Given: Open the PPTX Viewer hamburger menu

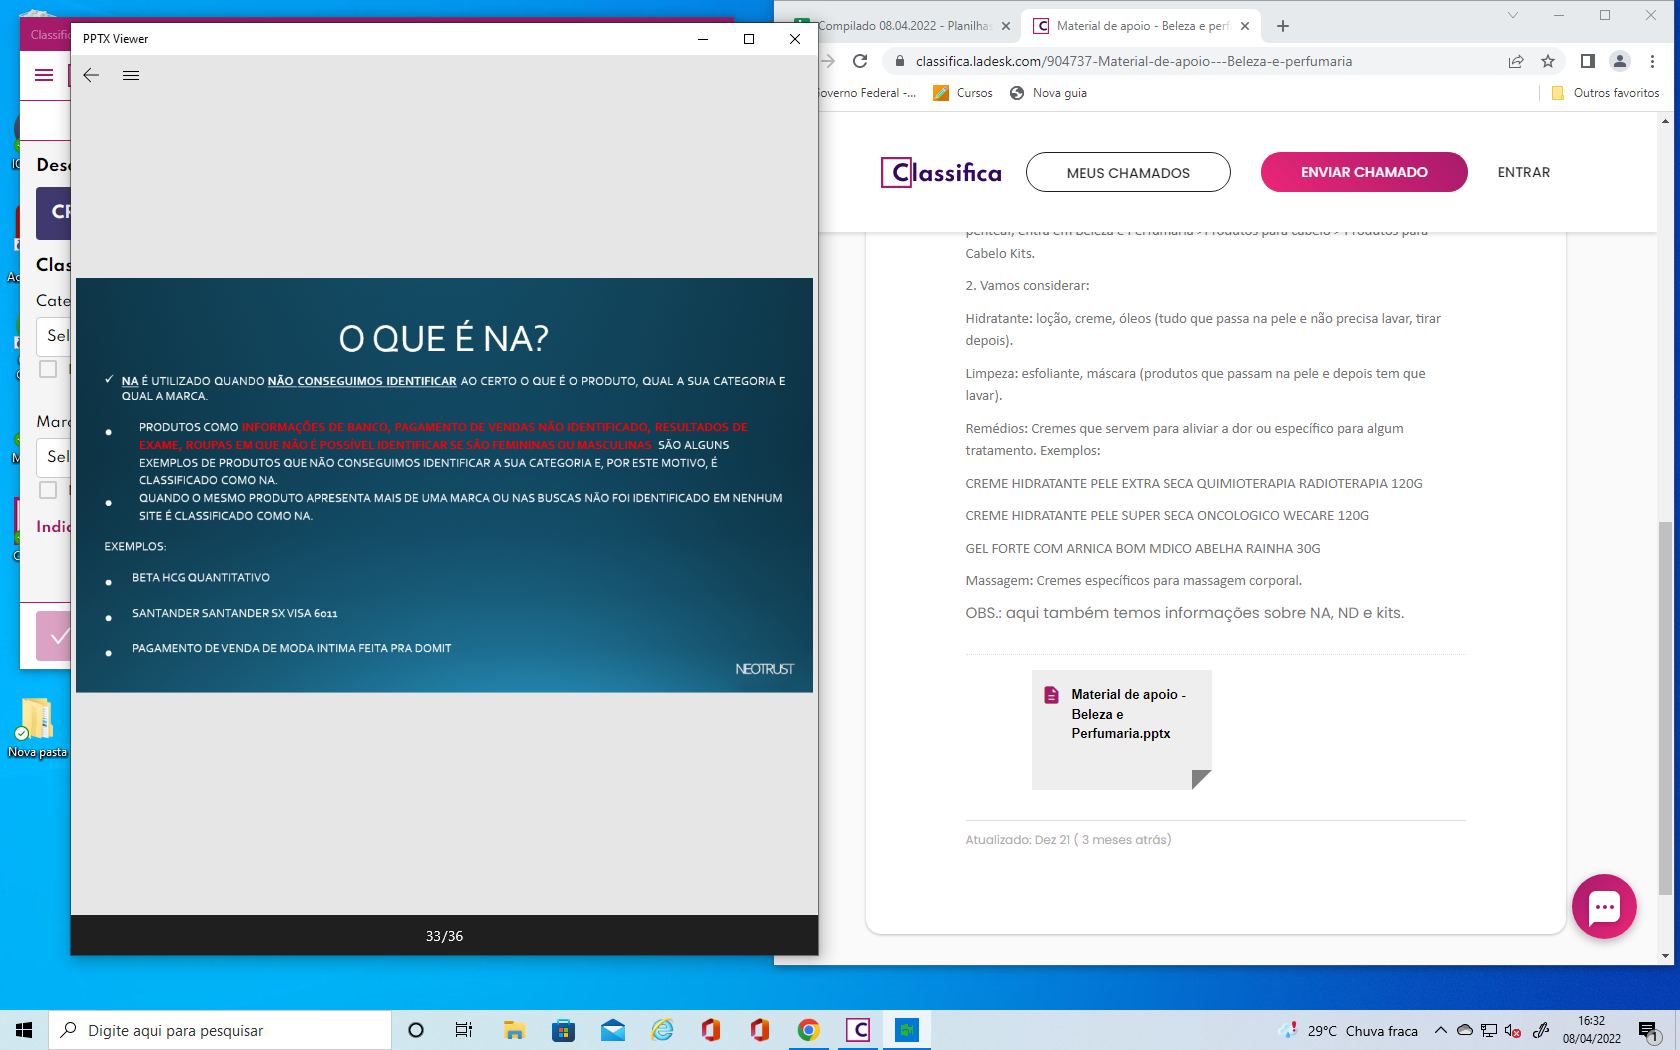Looking at the screenshot, I should pos(131,75).
